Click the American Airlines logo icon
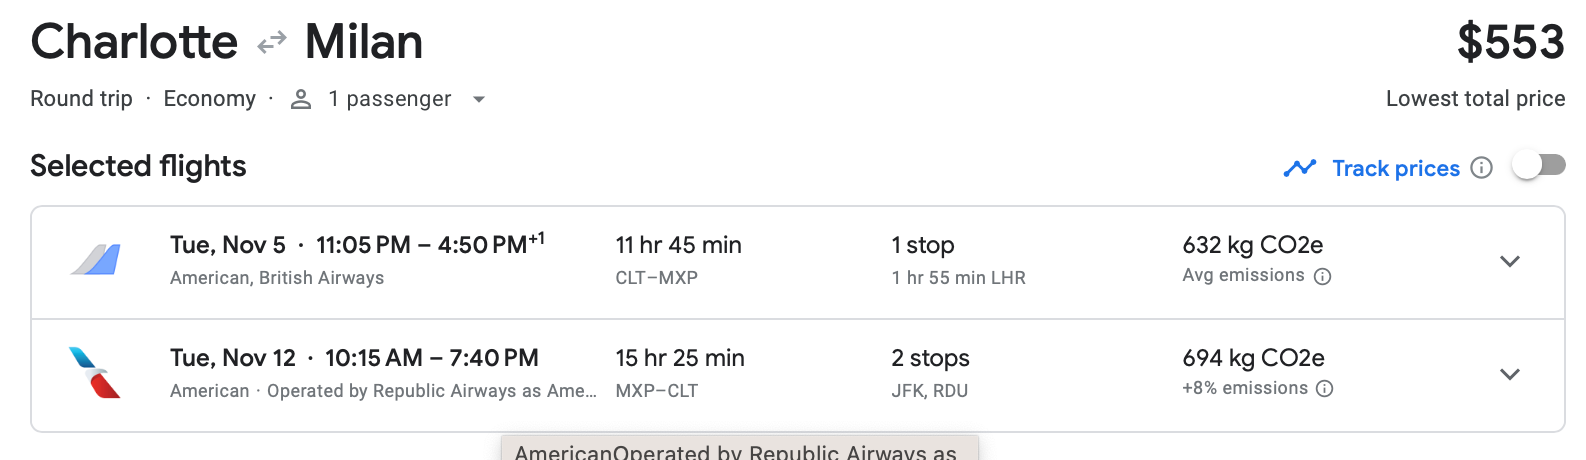 click(x=95, y=373)
